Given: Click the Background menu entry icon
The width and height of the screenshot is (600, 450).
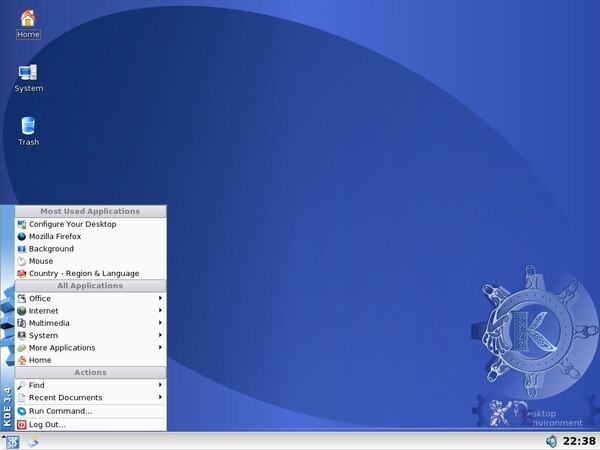Looking at the screenshot, I should (x=22, y=249).
